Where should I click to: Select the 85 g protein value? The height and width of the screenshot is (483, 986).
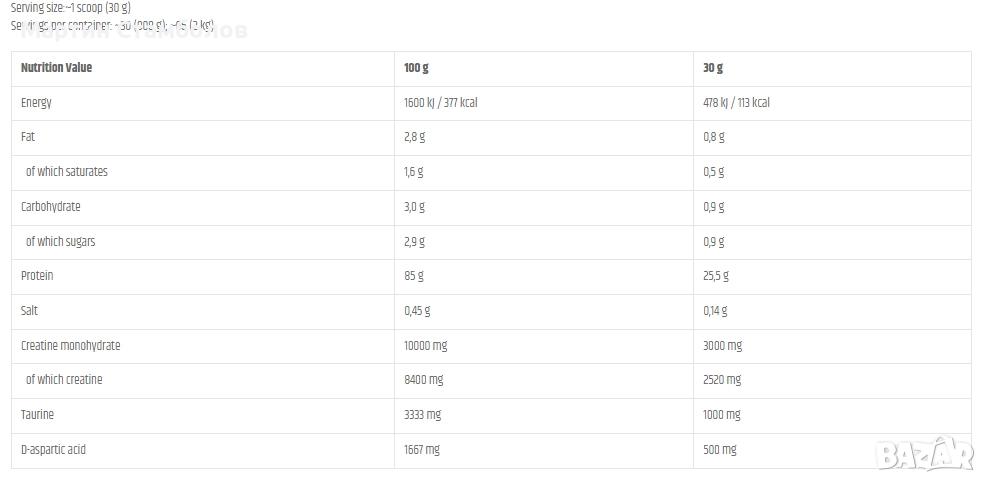click(x=414, y=276)
